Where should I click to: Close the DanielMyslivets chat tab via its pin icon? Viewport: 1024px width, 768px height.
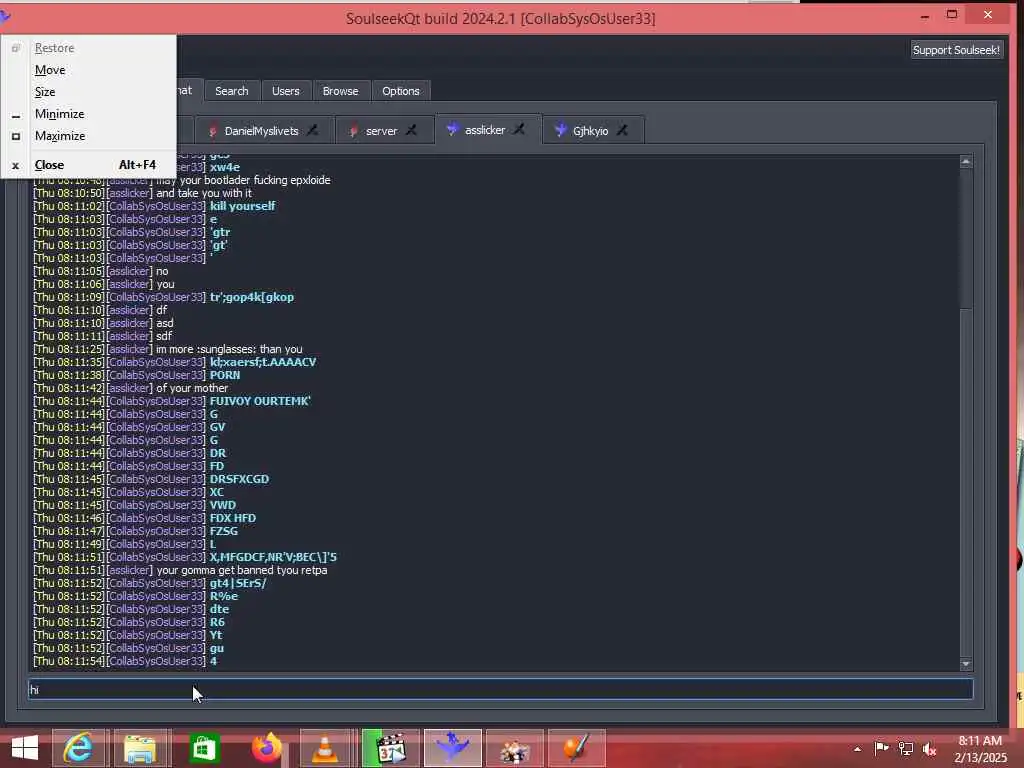point(313,131)
